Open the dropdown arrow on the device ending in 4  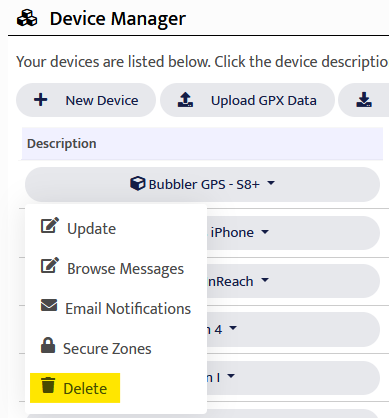click(x=233, y=328)
